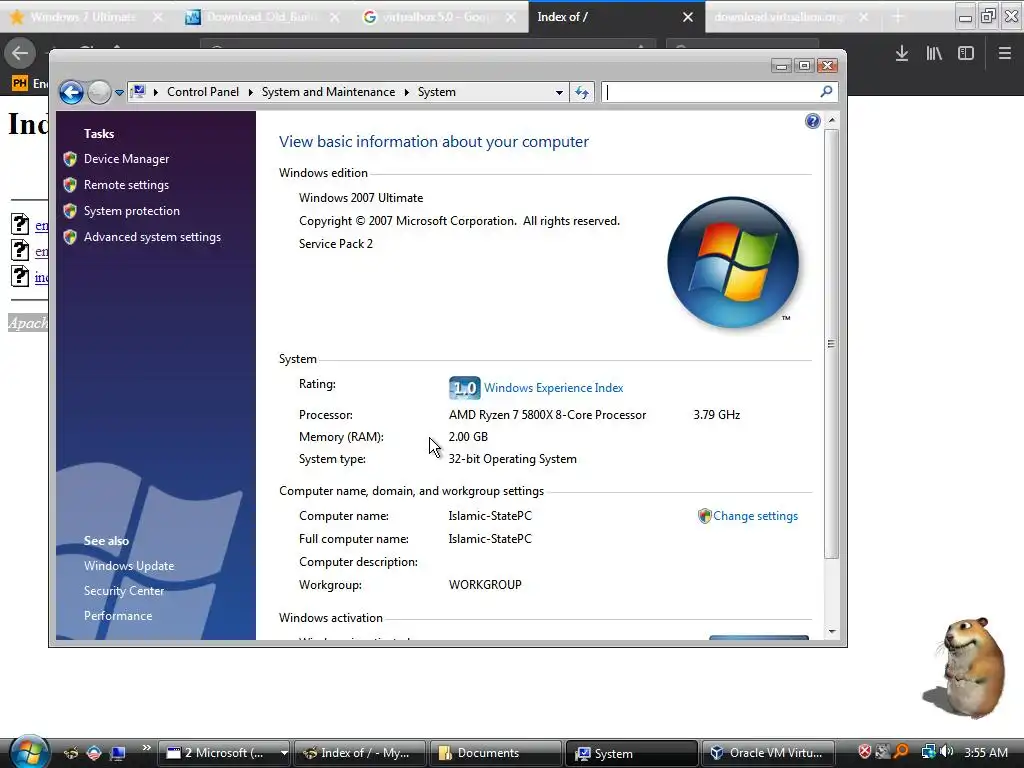Open System protection
1024x768 pixels.
point(131,211)
